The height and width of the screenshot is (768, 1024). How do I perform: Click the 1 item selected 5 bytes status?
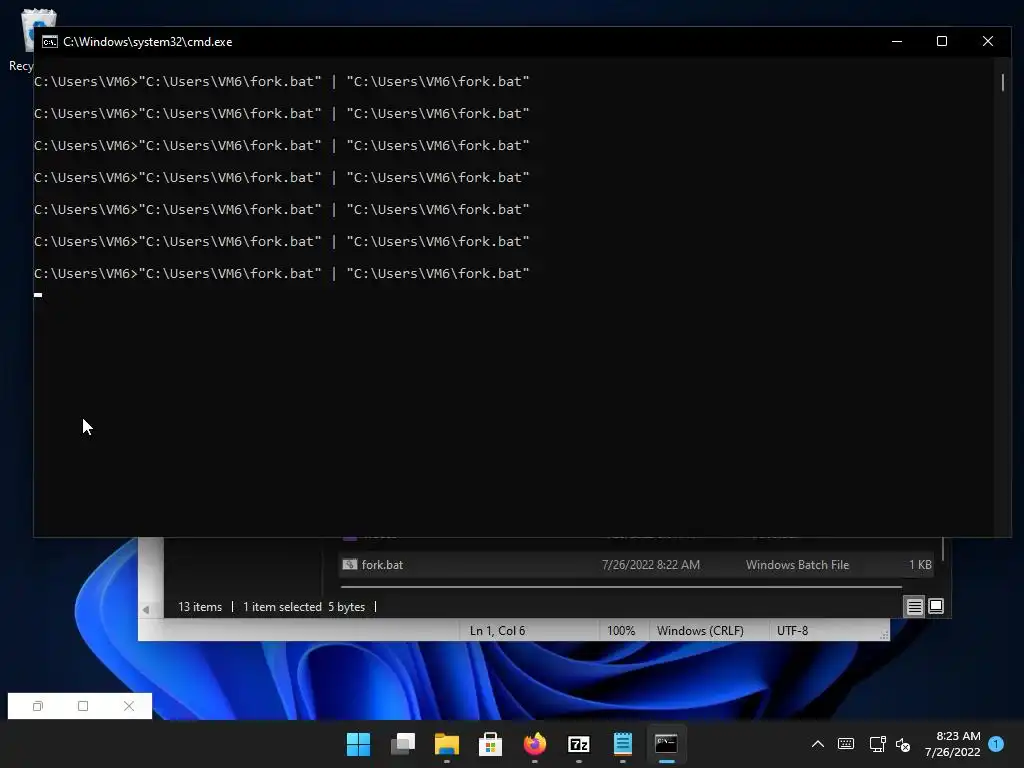tap(304, 607)
